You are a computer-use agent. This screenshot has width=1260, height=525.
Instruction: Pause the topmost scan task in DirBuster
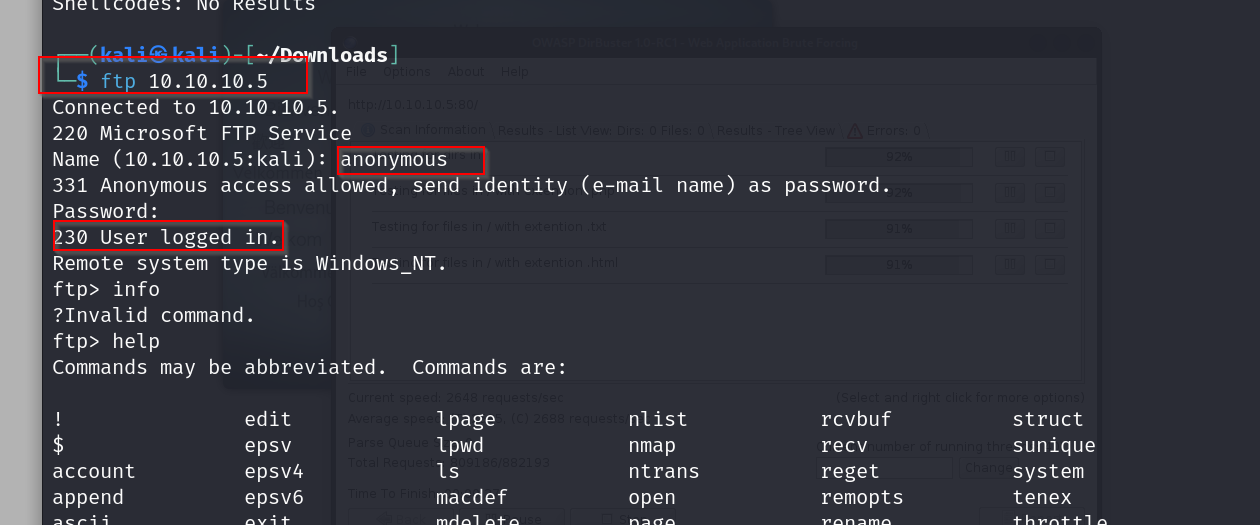1009,157
